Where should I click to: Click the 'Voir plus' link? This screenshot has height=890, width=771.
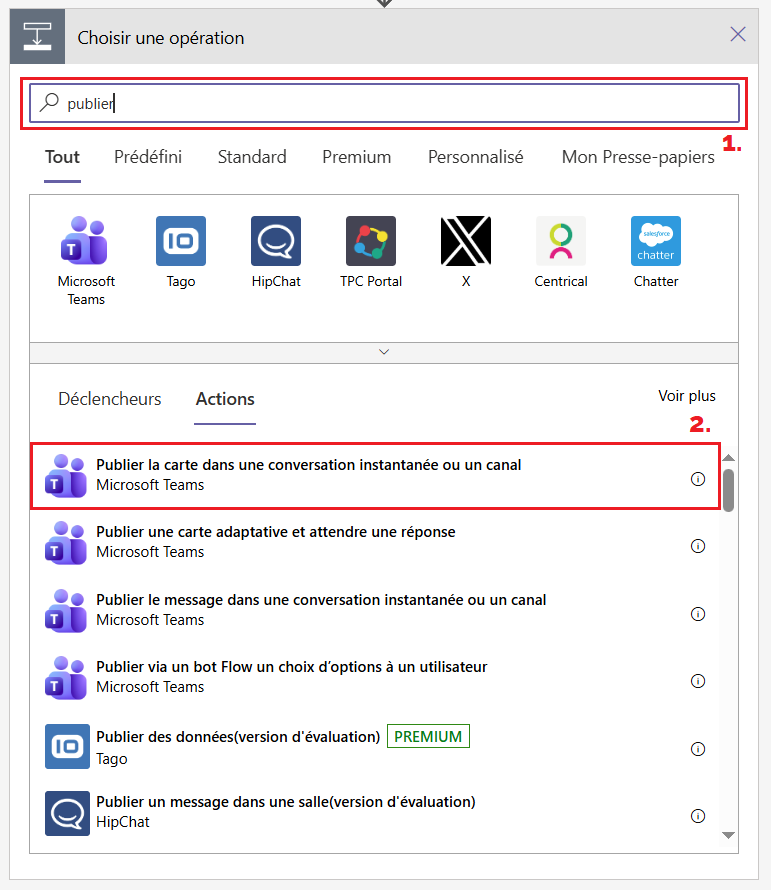[686, 396]
